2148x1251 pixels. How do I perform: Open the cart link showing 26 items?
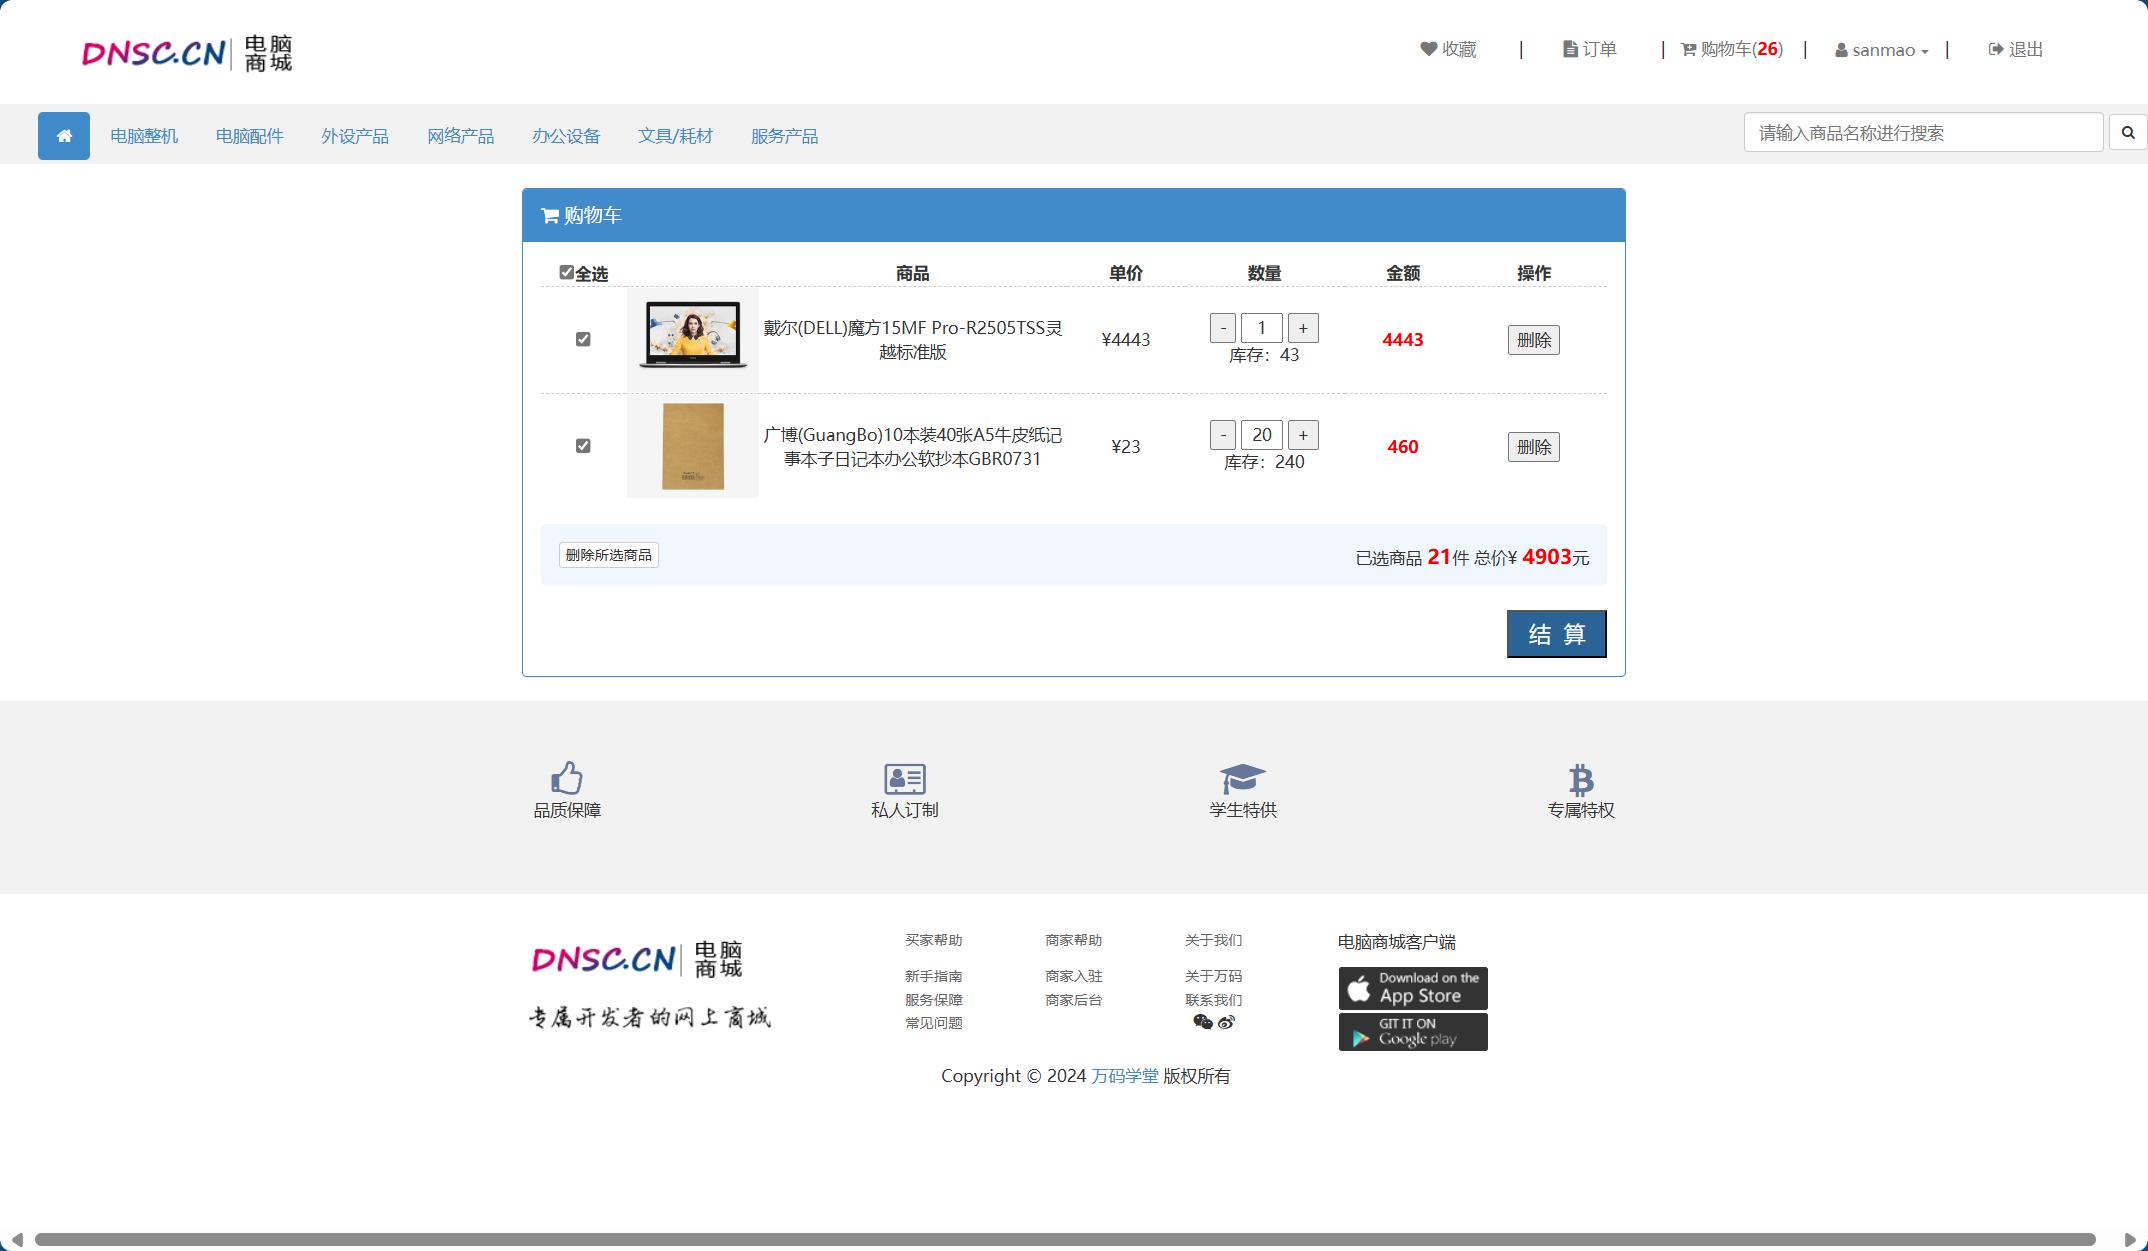point(1732,49)
